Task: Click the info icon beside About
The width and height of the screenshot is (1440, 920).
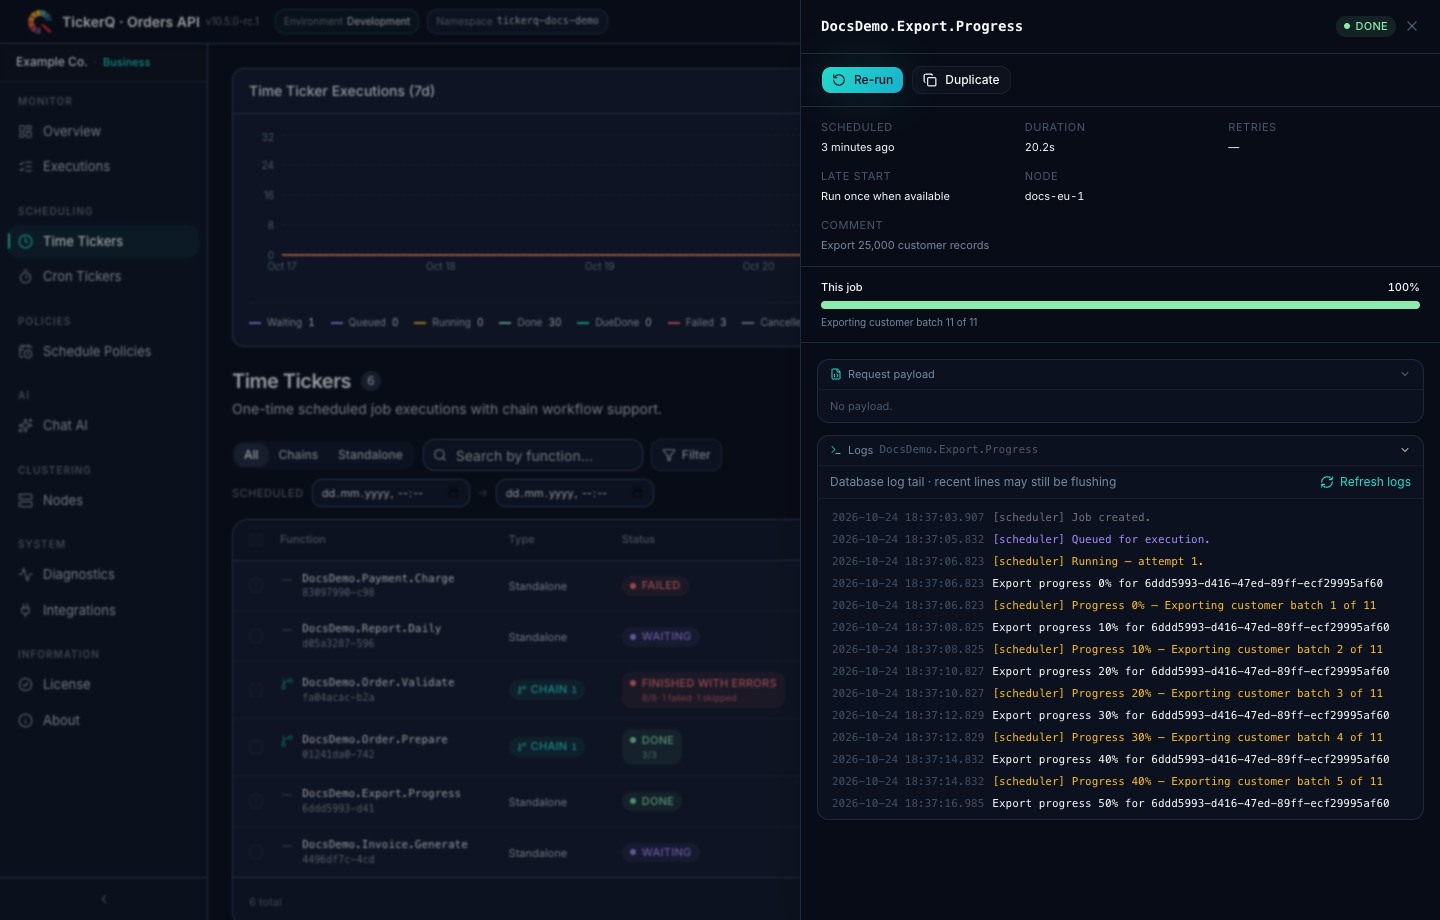Action: 26,720
